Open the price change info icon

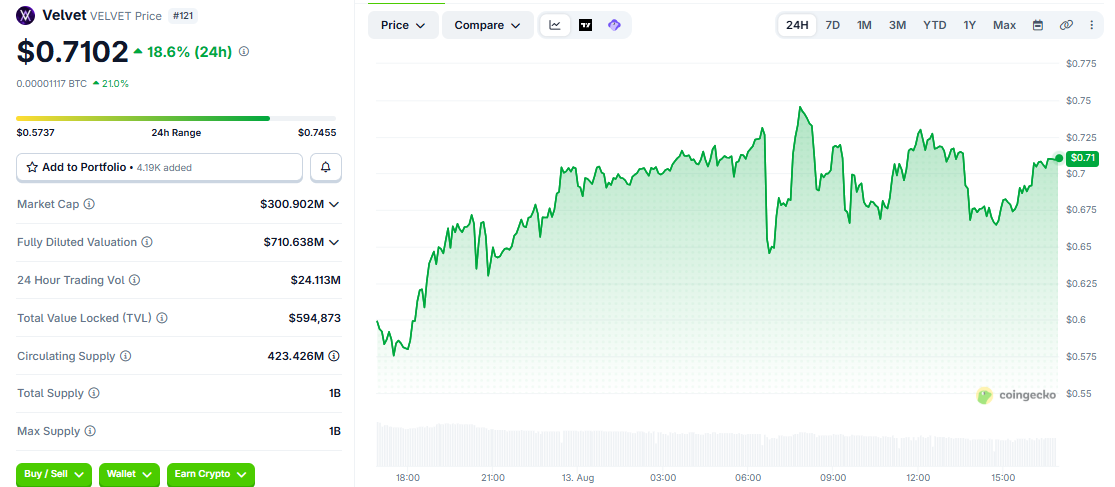click(x=244, y=52)
